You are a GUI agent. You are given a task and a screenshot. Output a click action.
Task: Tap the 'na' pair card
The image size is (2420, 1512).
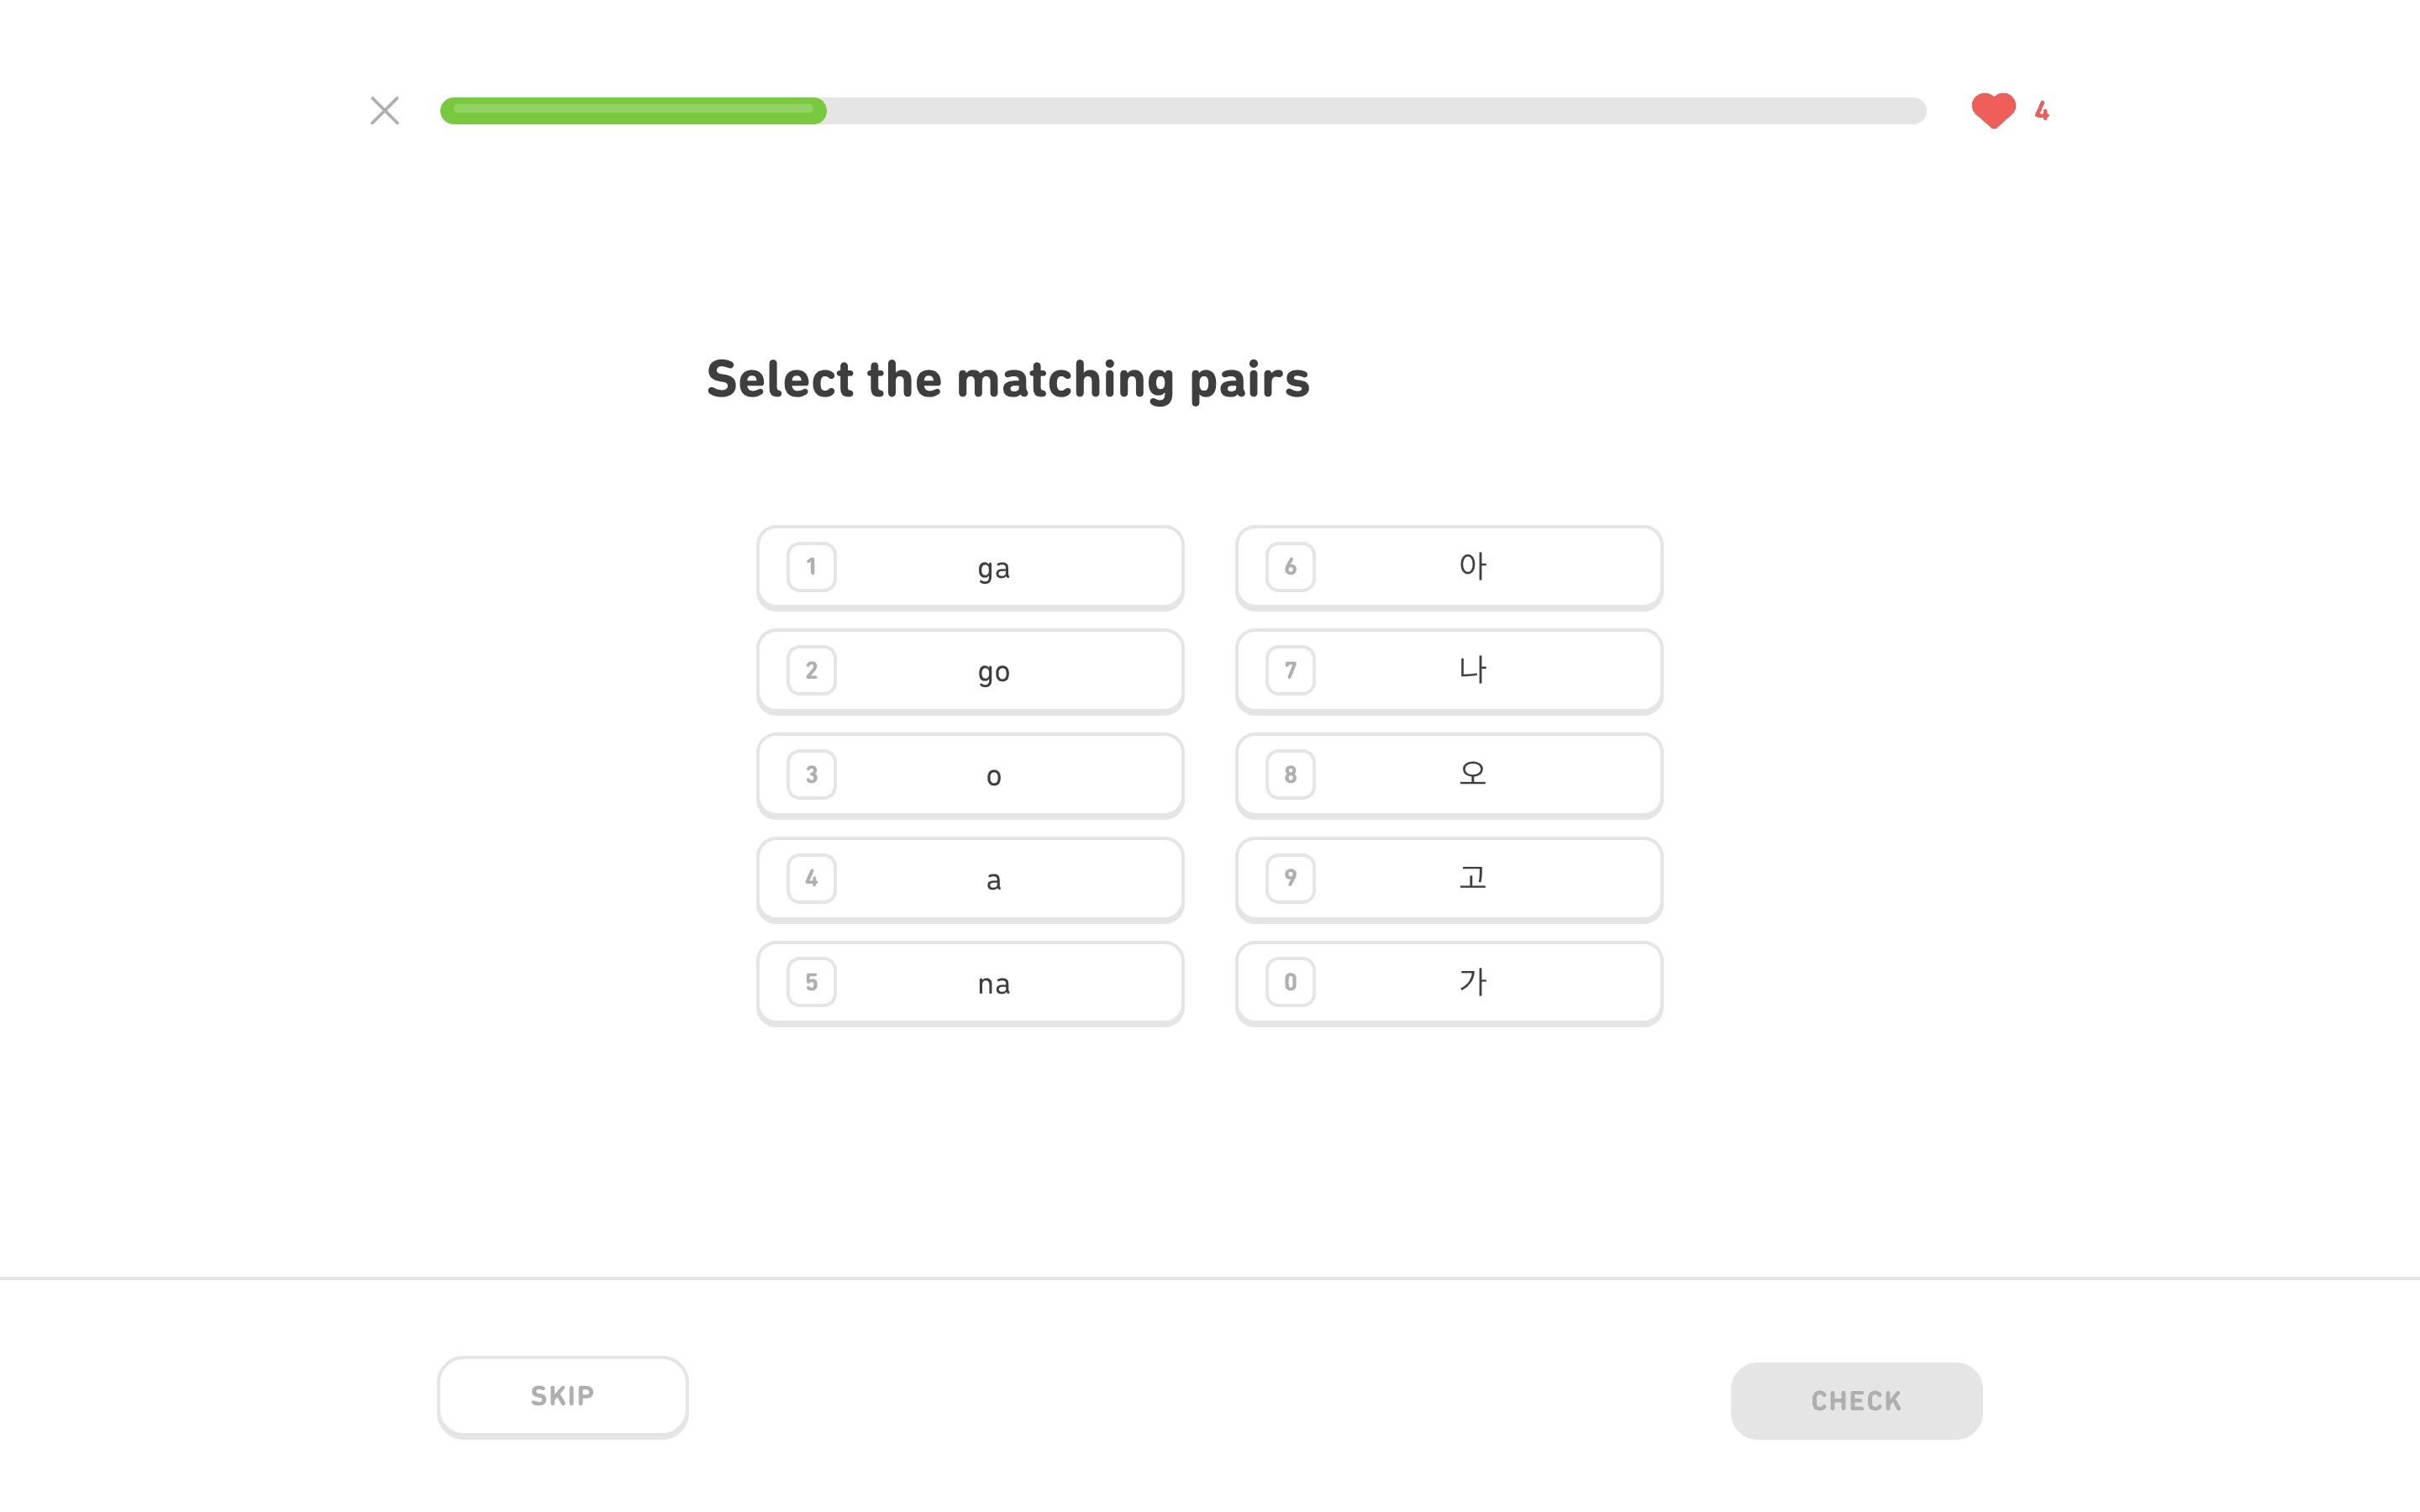(970, 983)
